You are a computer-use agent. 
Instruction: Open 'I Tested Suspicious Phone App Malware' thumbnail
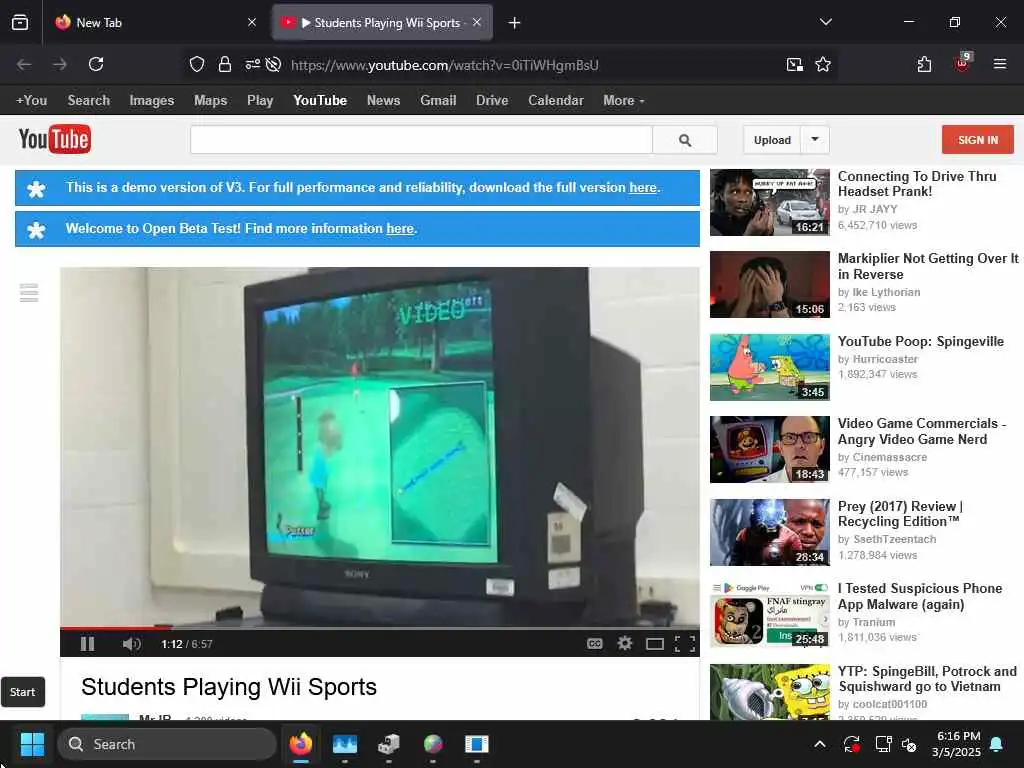point(769,615)
